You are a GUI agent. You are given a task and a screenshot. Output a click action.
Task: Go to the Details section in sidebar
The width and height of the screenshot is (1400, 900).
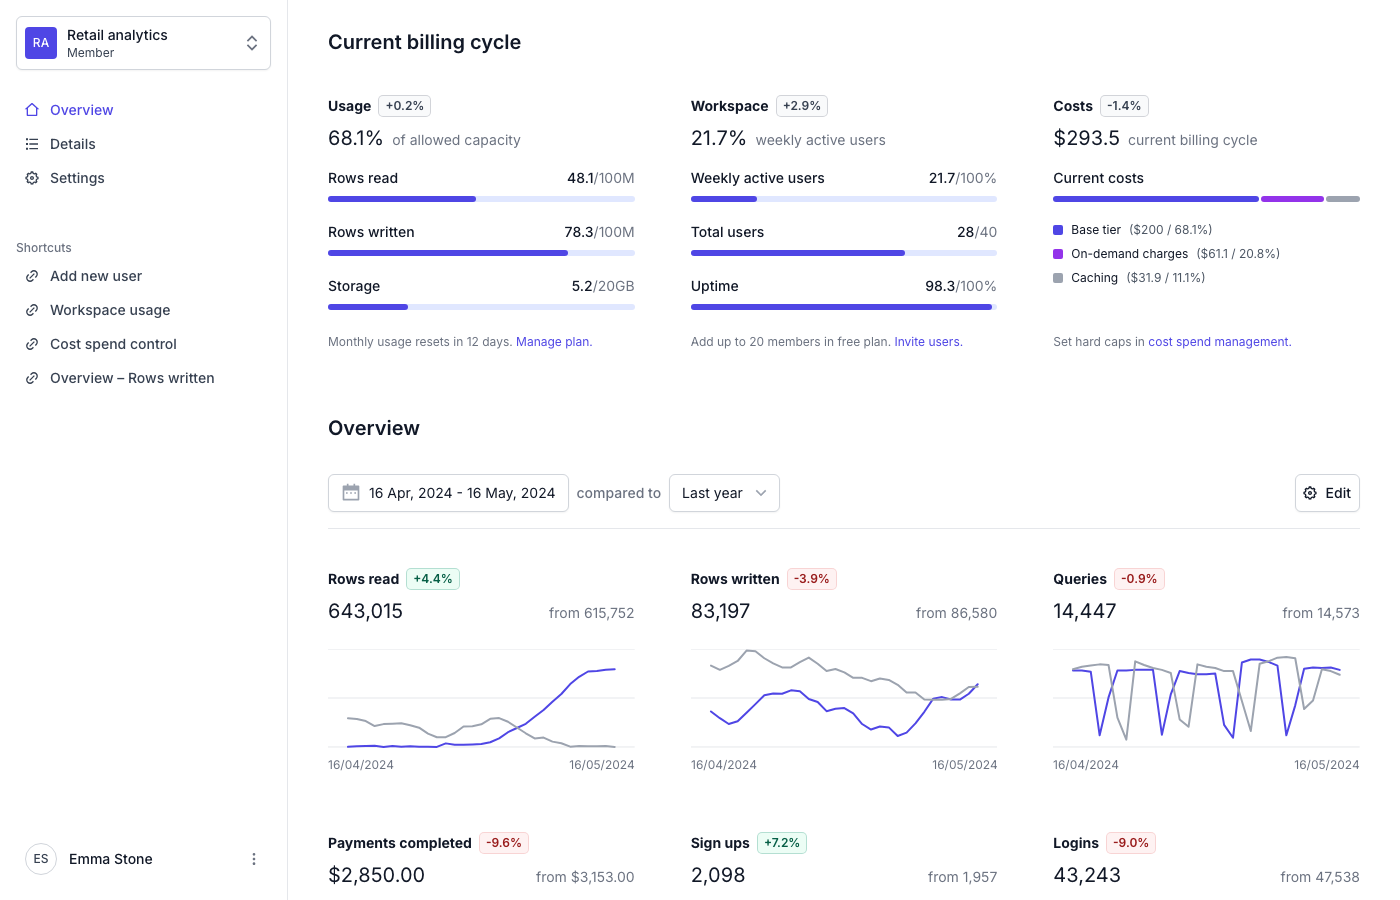(x=72, y=143)
